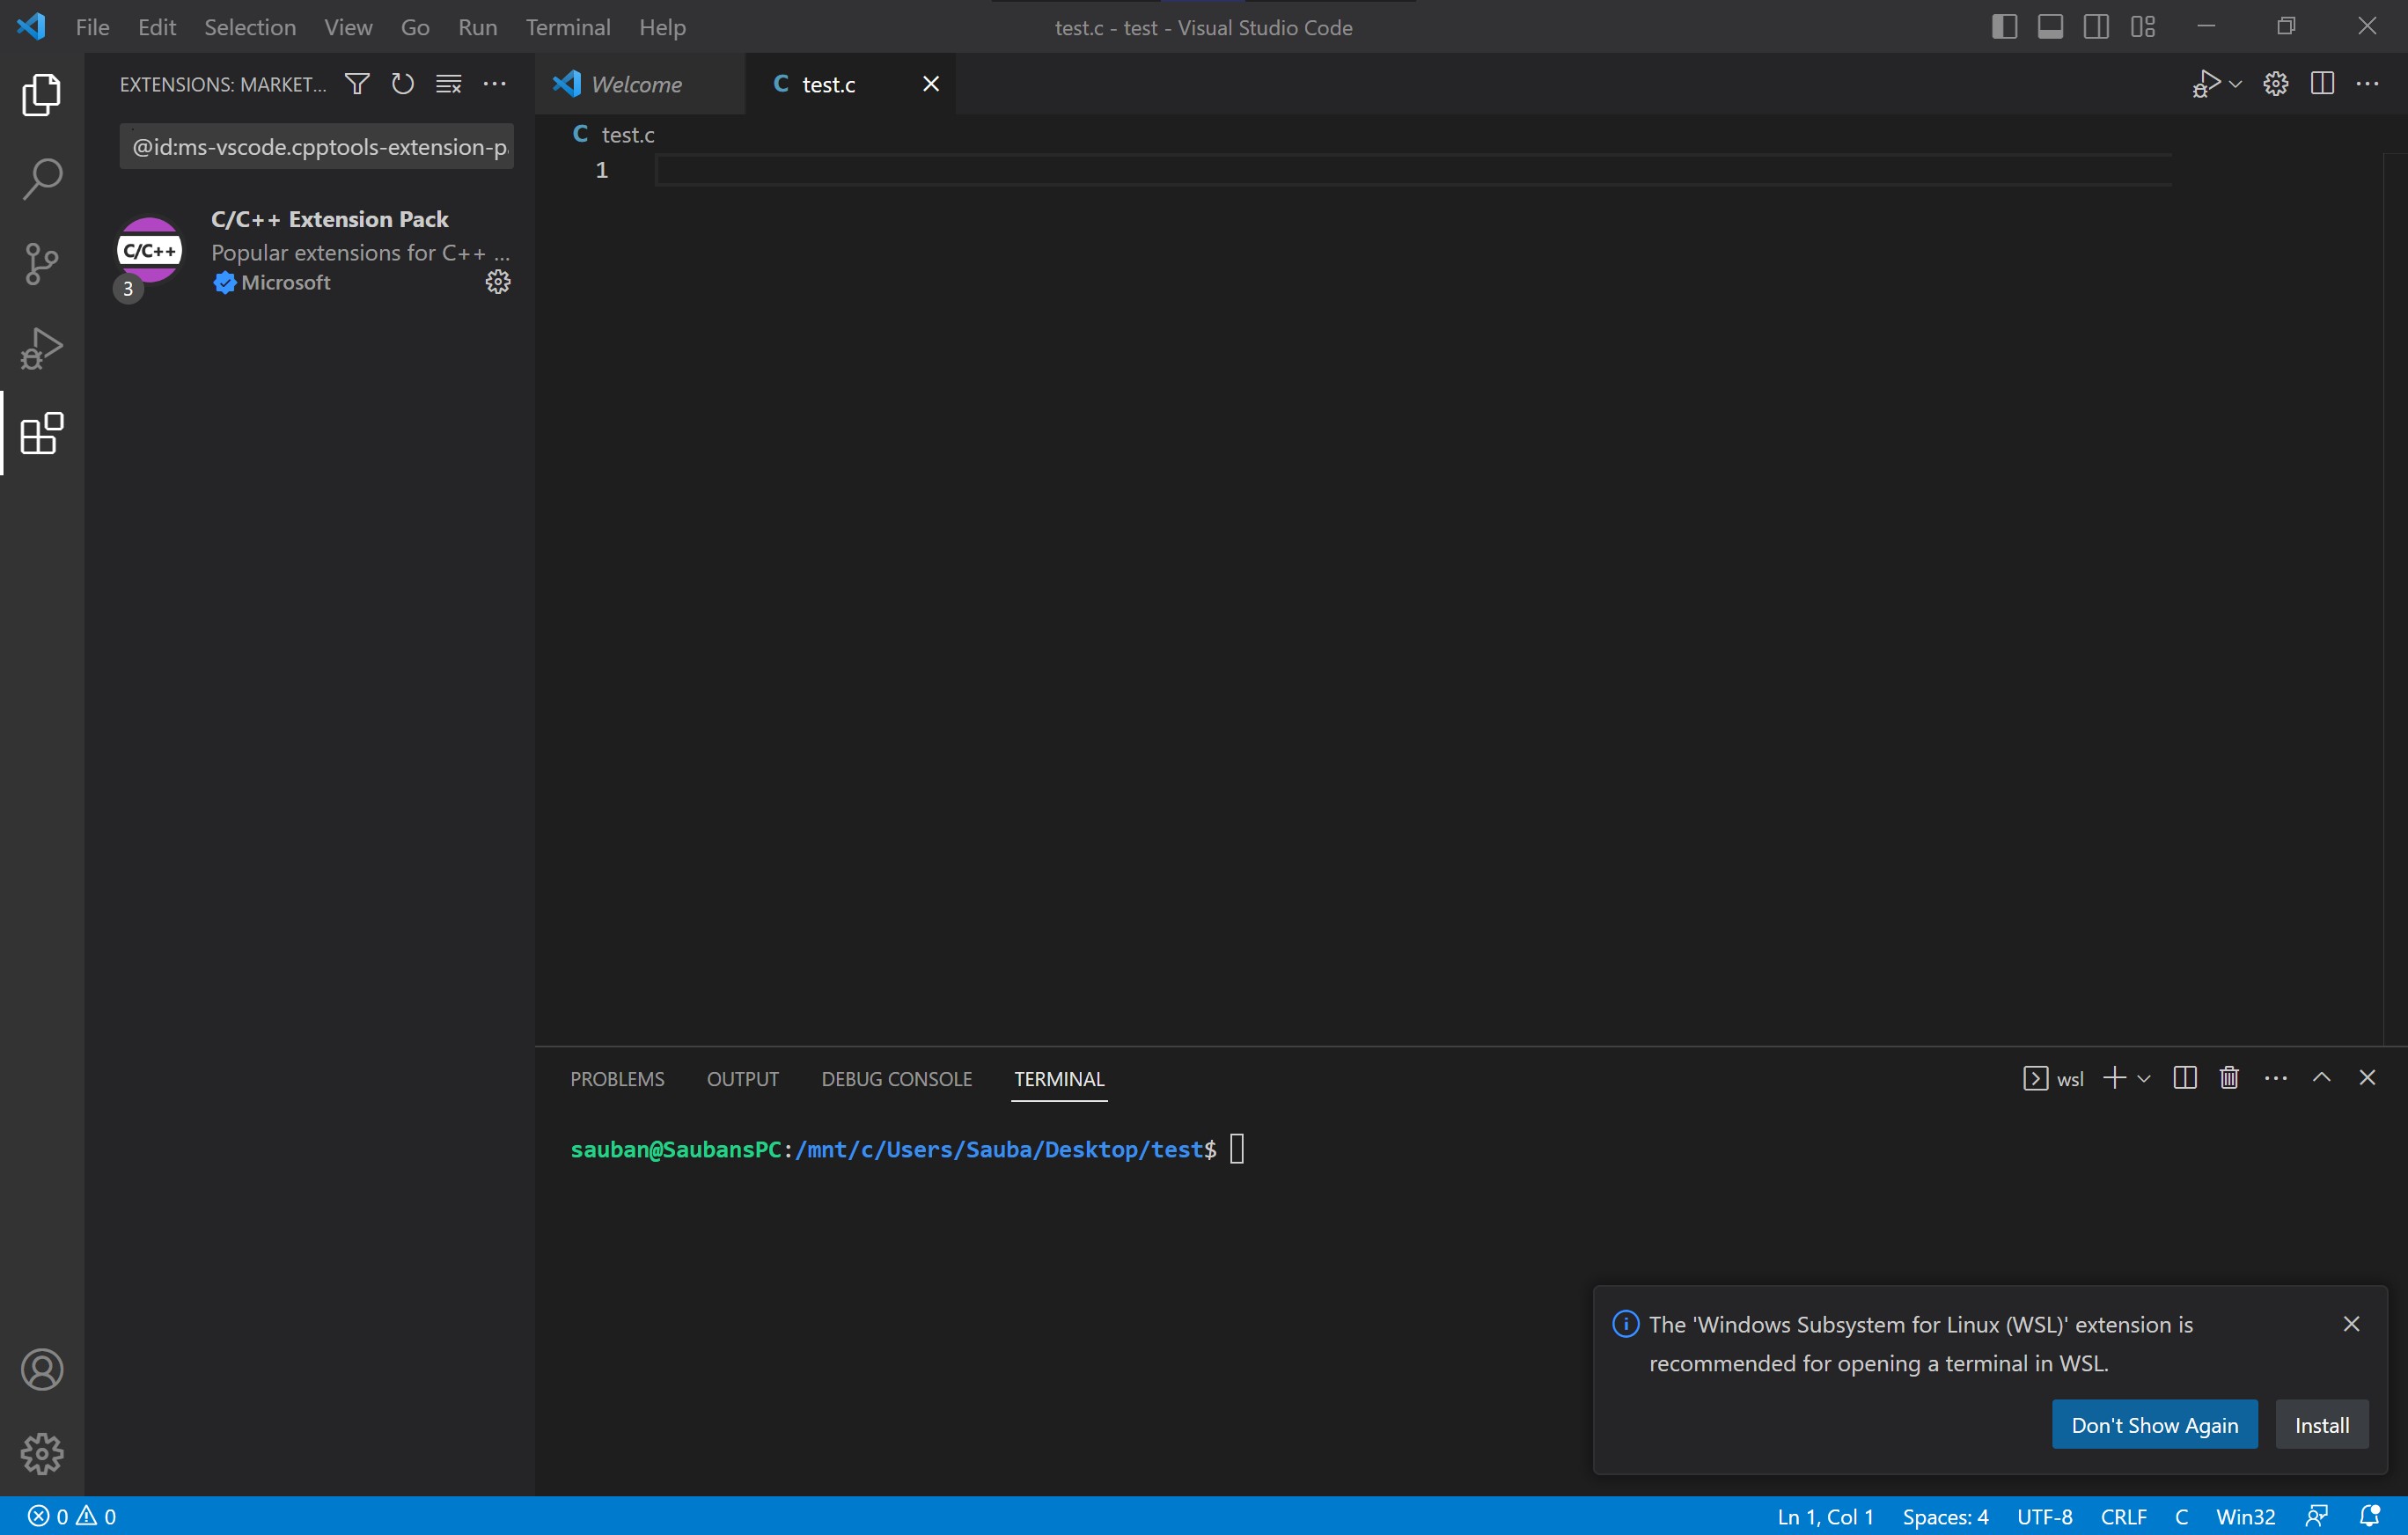Open errors and warnings status indicator

72,1516
